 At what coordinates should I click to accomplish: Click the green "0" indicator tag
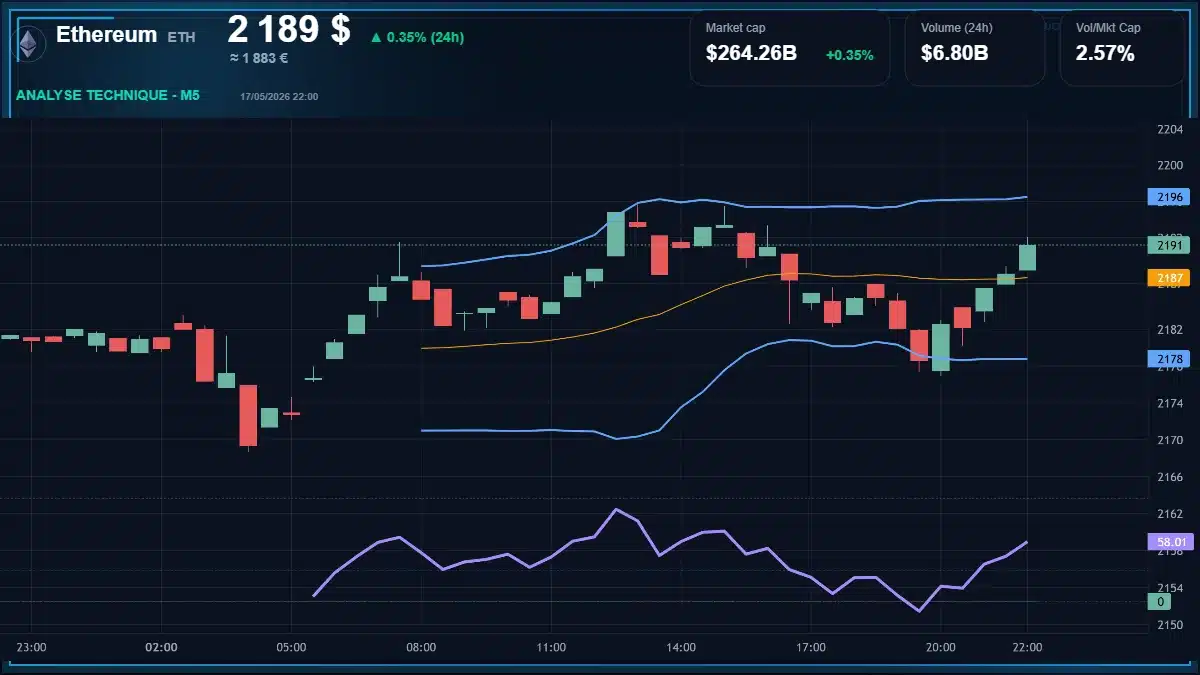[1160, 602]
